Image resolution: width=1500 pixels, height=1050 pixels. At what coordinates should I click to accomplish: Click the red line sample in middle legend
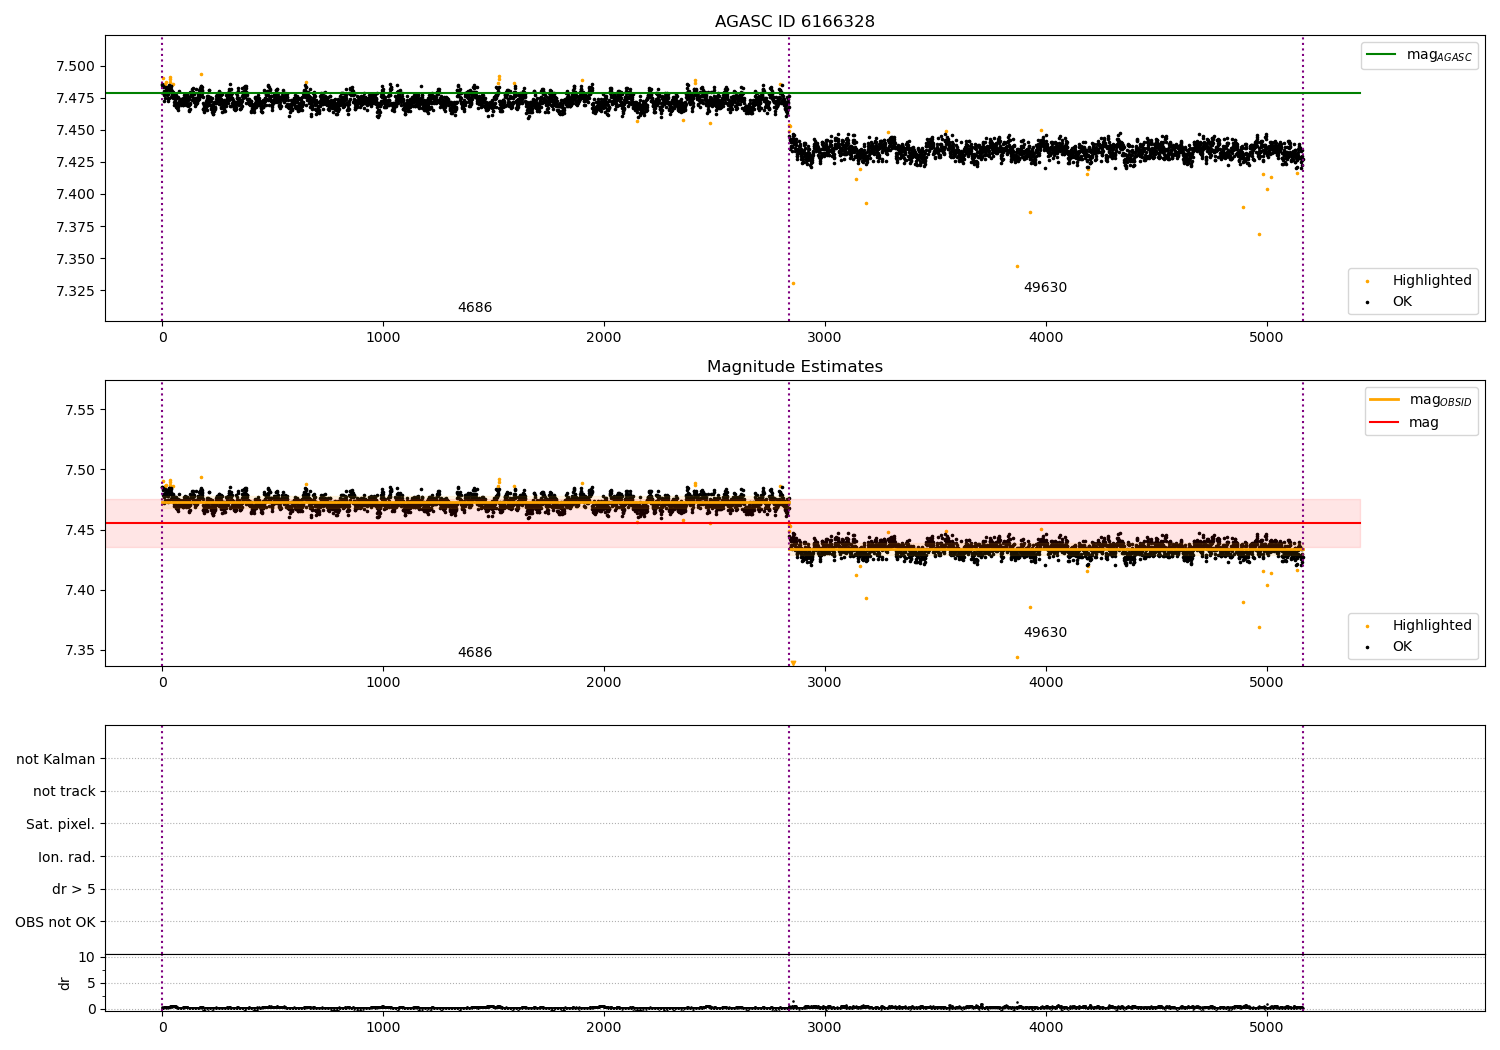[x=1385, y=422]
